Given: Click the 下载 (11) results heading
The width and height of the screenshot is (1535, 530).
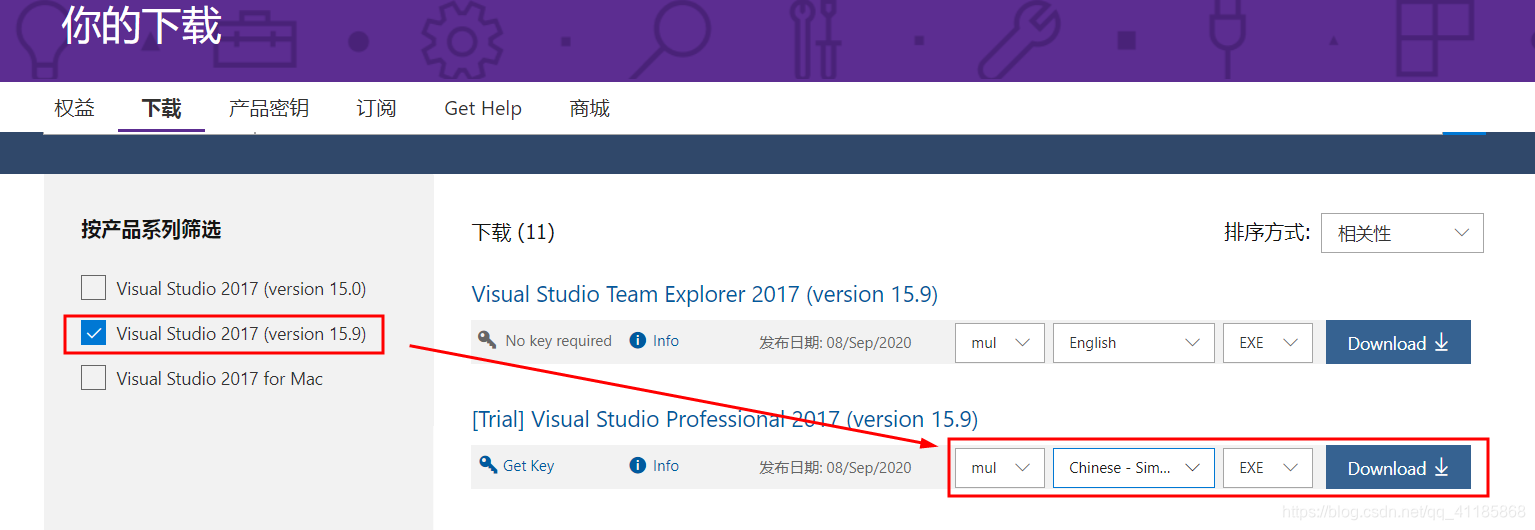Looking at the screenshot, I should (513, 232).
